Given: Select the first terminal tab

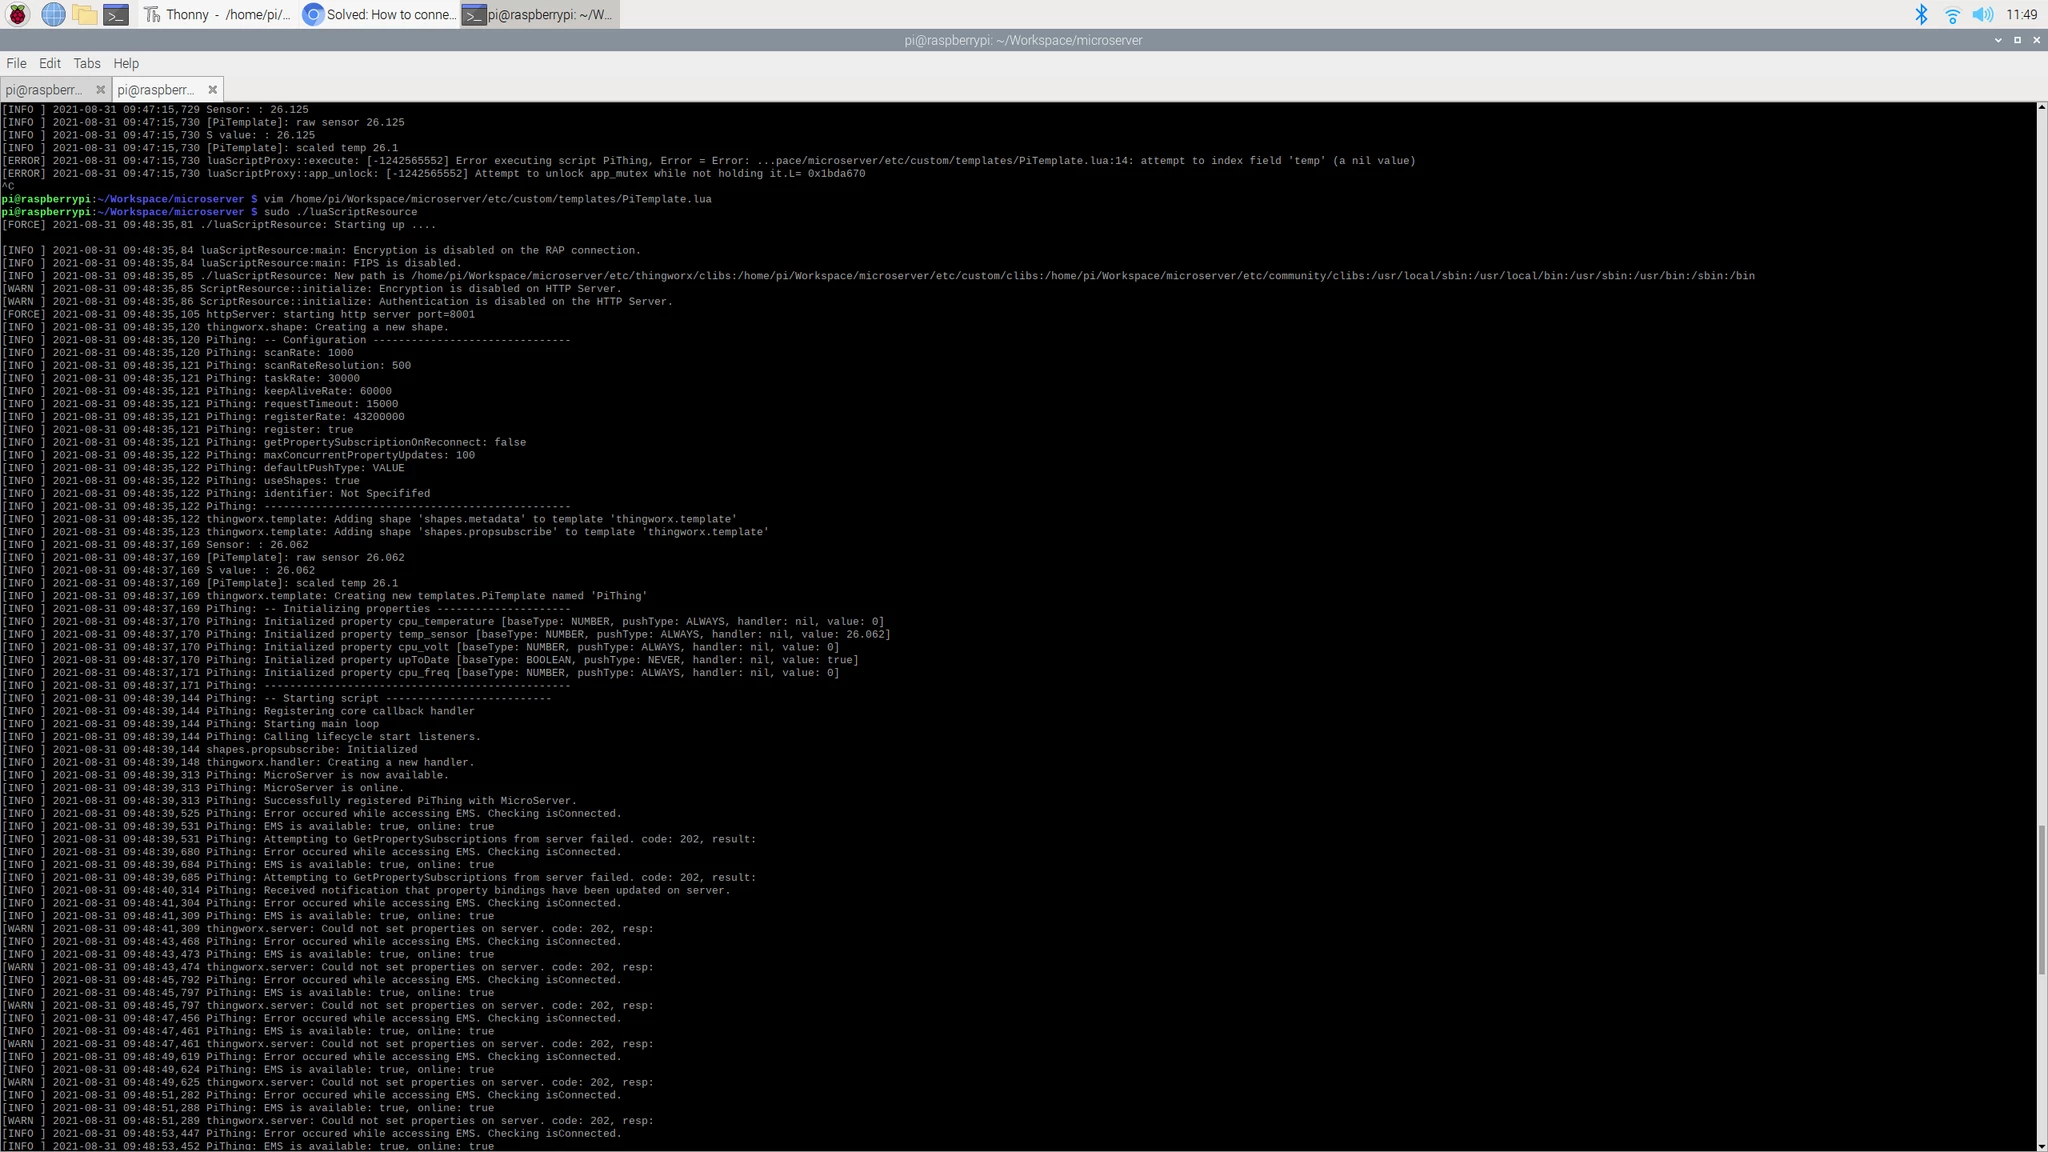Looking at the screenshot, I should click(x=45, y=90).
